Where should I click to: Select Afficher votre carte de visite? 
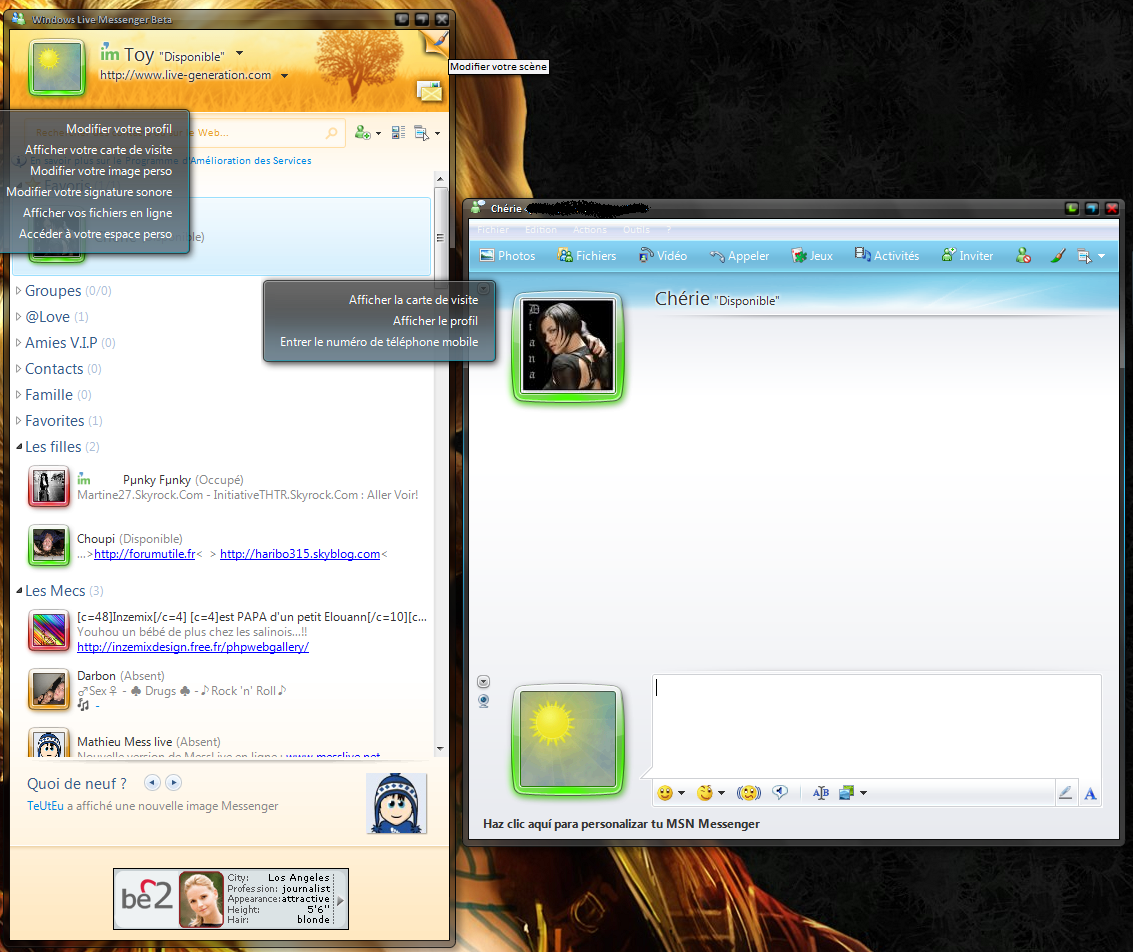tap(98, 150)
